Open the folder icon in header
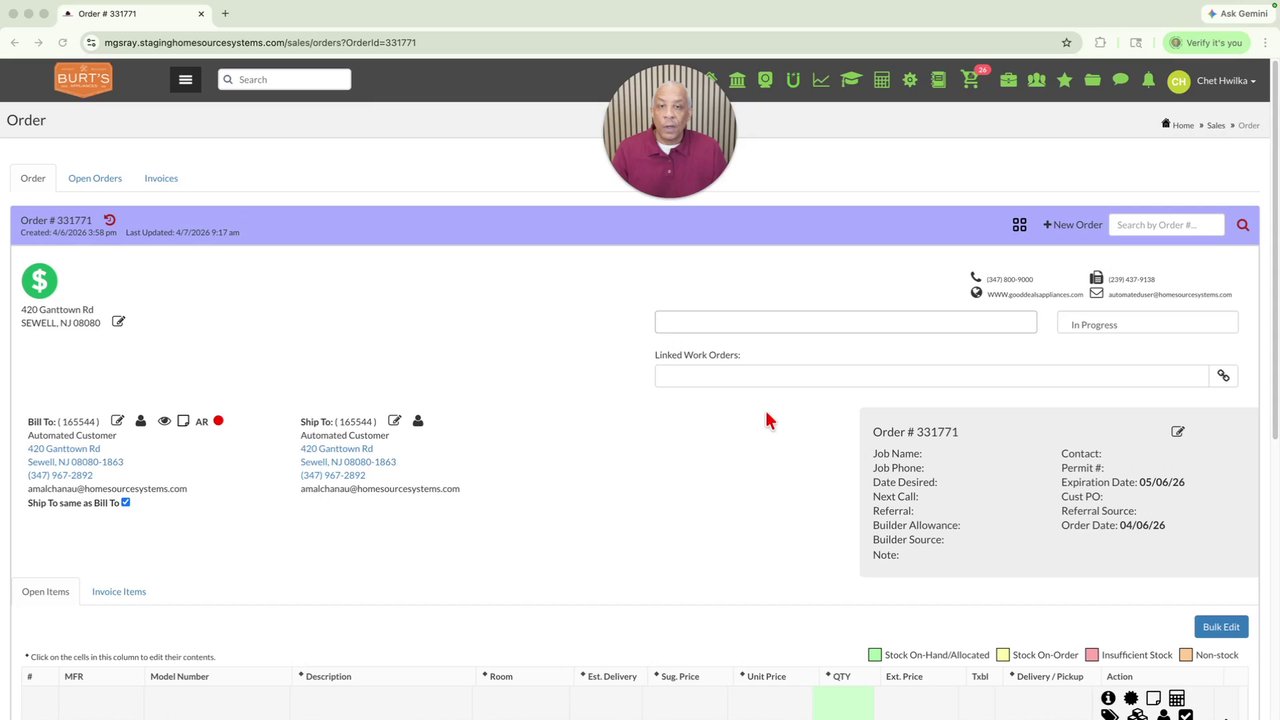1280x720 pixels. pyautogui.click(x=1092, y=80)
